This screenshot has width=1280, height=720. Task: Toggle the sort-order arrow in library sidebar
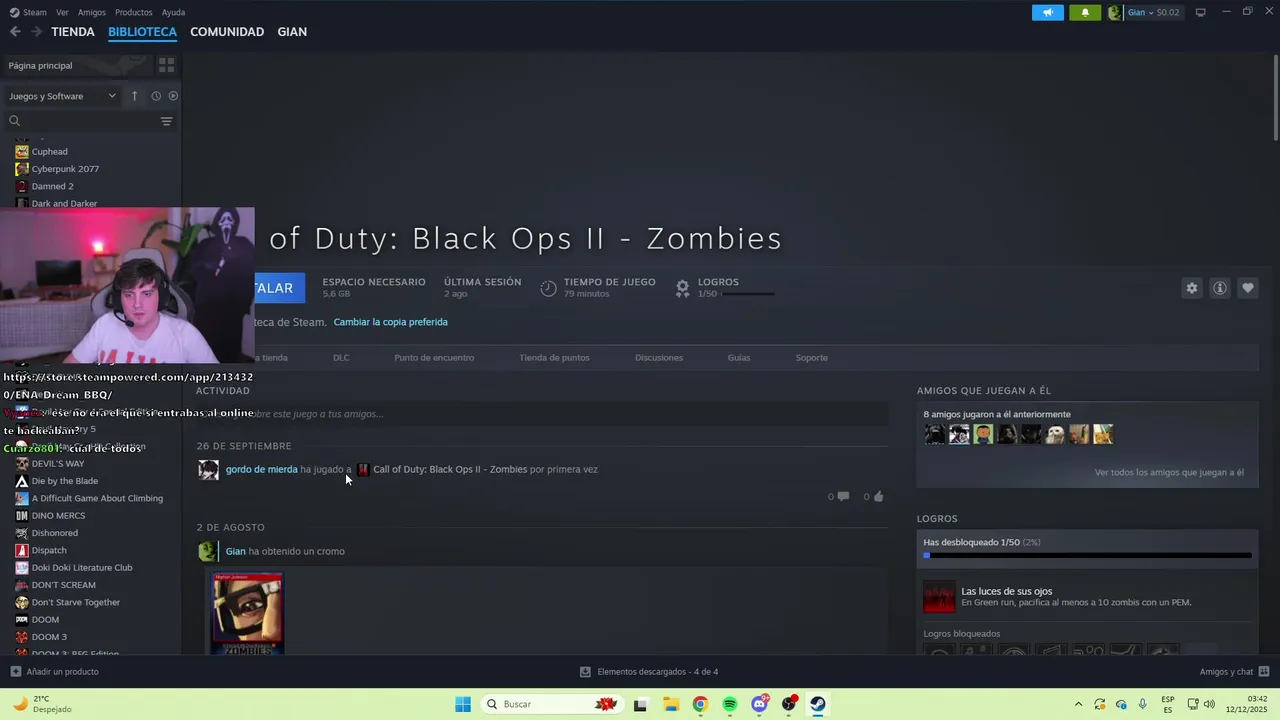(x=134, y=96)
